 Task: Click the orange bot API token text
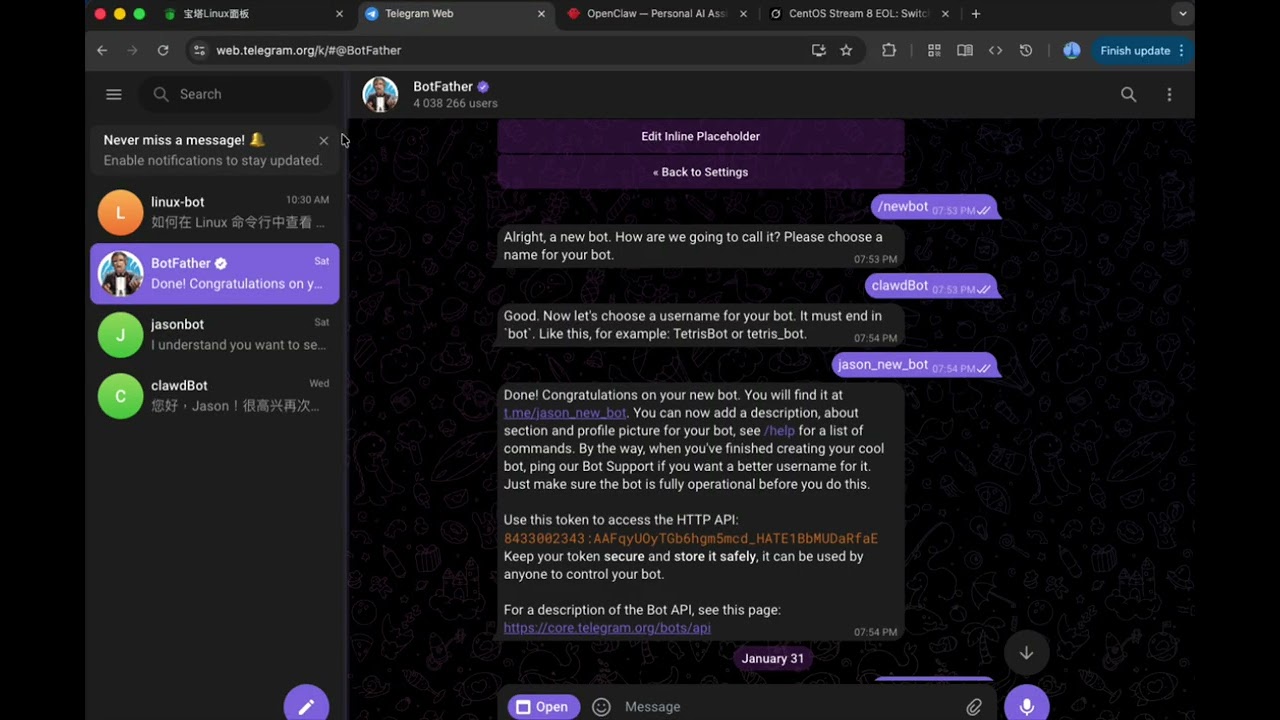click(690, 539)
